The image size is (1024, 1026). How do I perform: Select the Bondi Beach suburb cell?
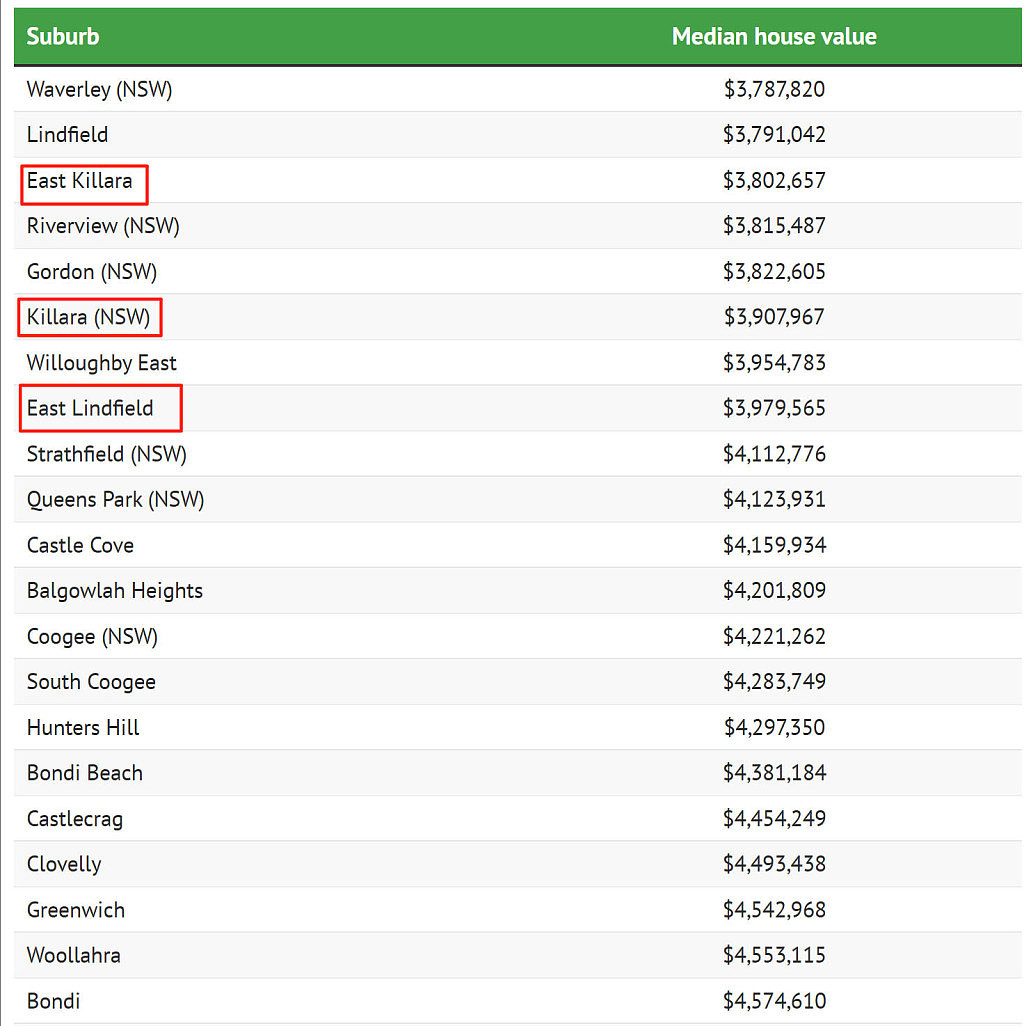[x=84, y=773]
